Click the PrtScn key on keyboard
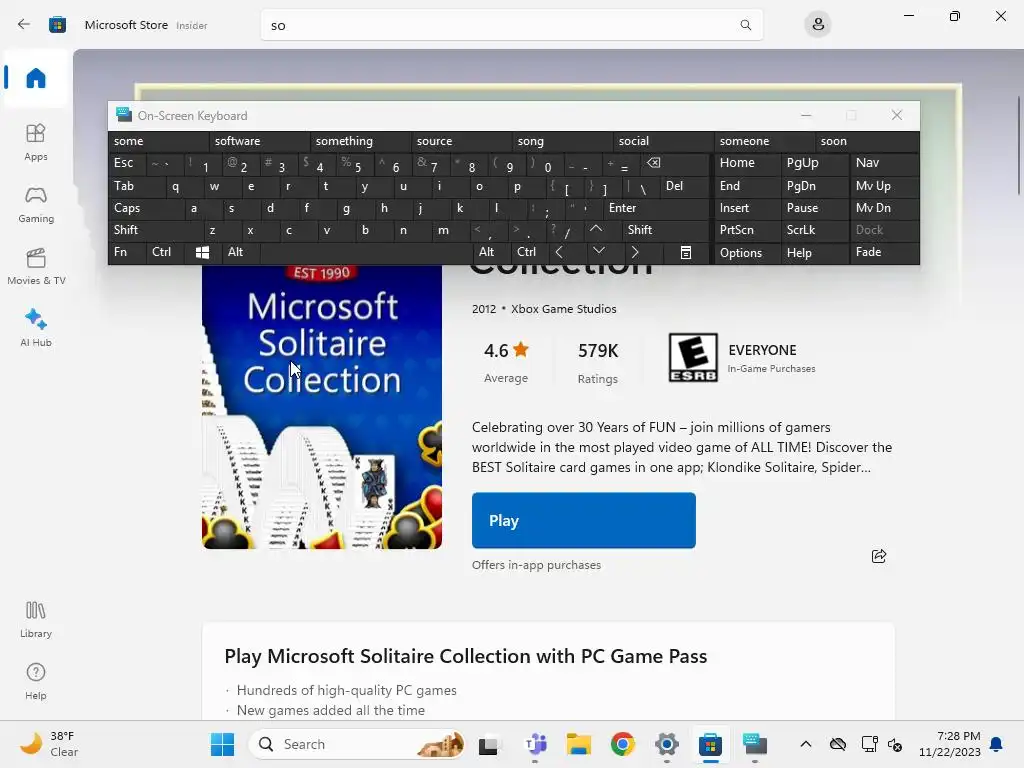This screenshot has height=768, width=1024. [748, 230]
